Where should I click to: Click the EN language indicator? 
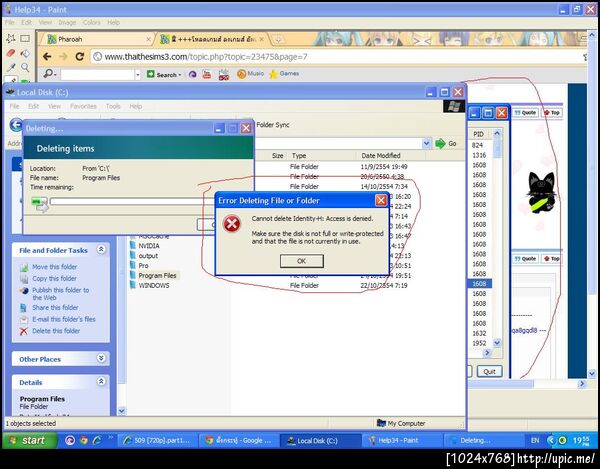535,440
